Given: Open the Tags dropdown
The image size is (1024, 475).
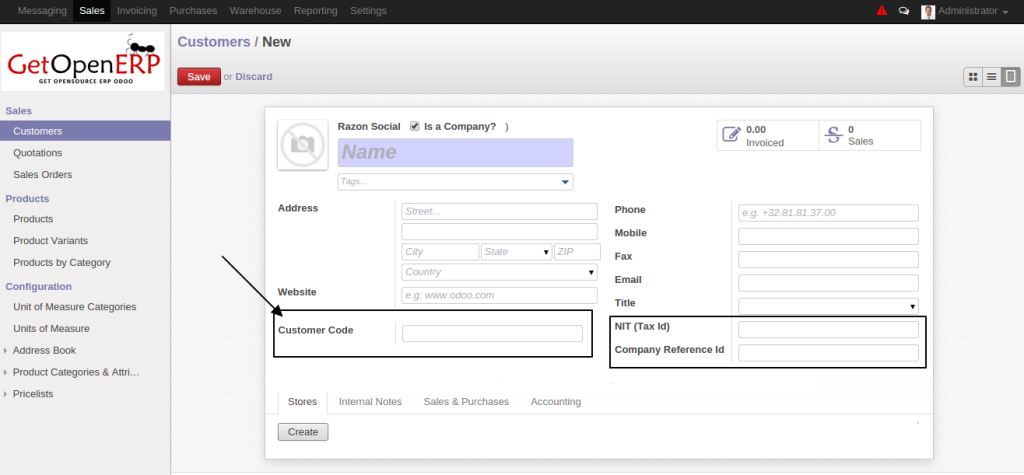Looking at the screenshot, I should click(565, 182).
